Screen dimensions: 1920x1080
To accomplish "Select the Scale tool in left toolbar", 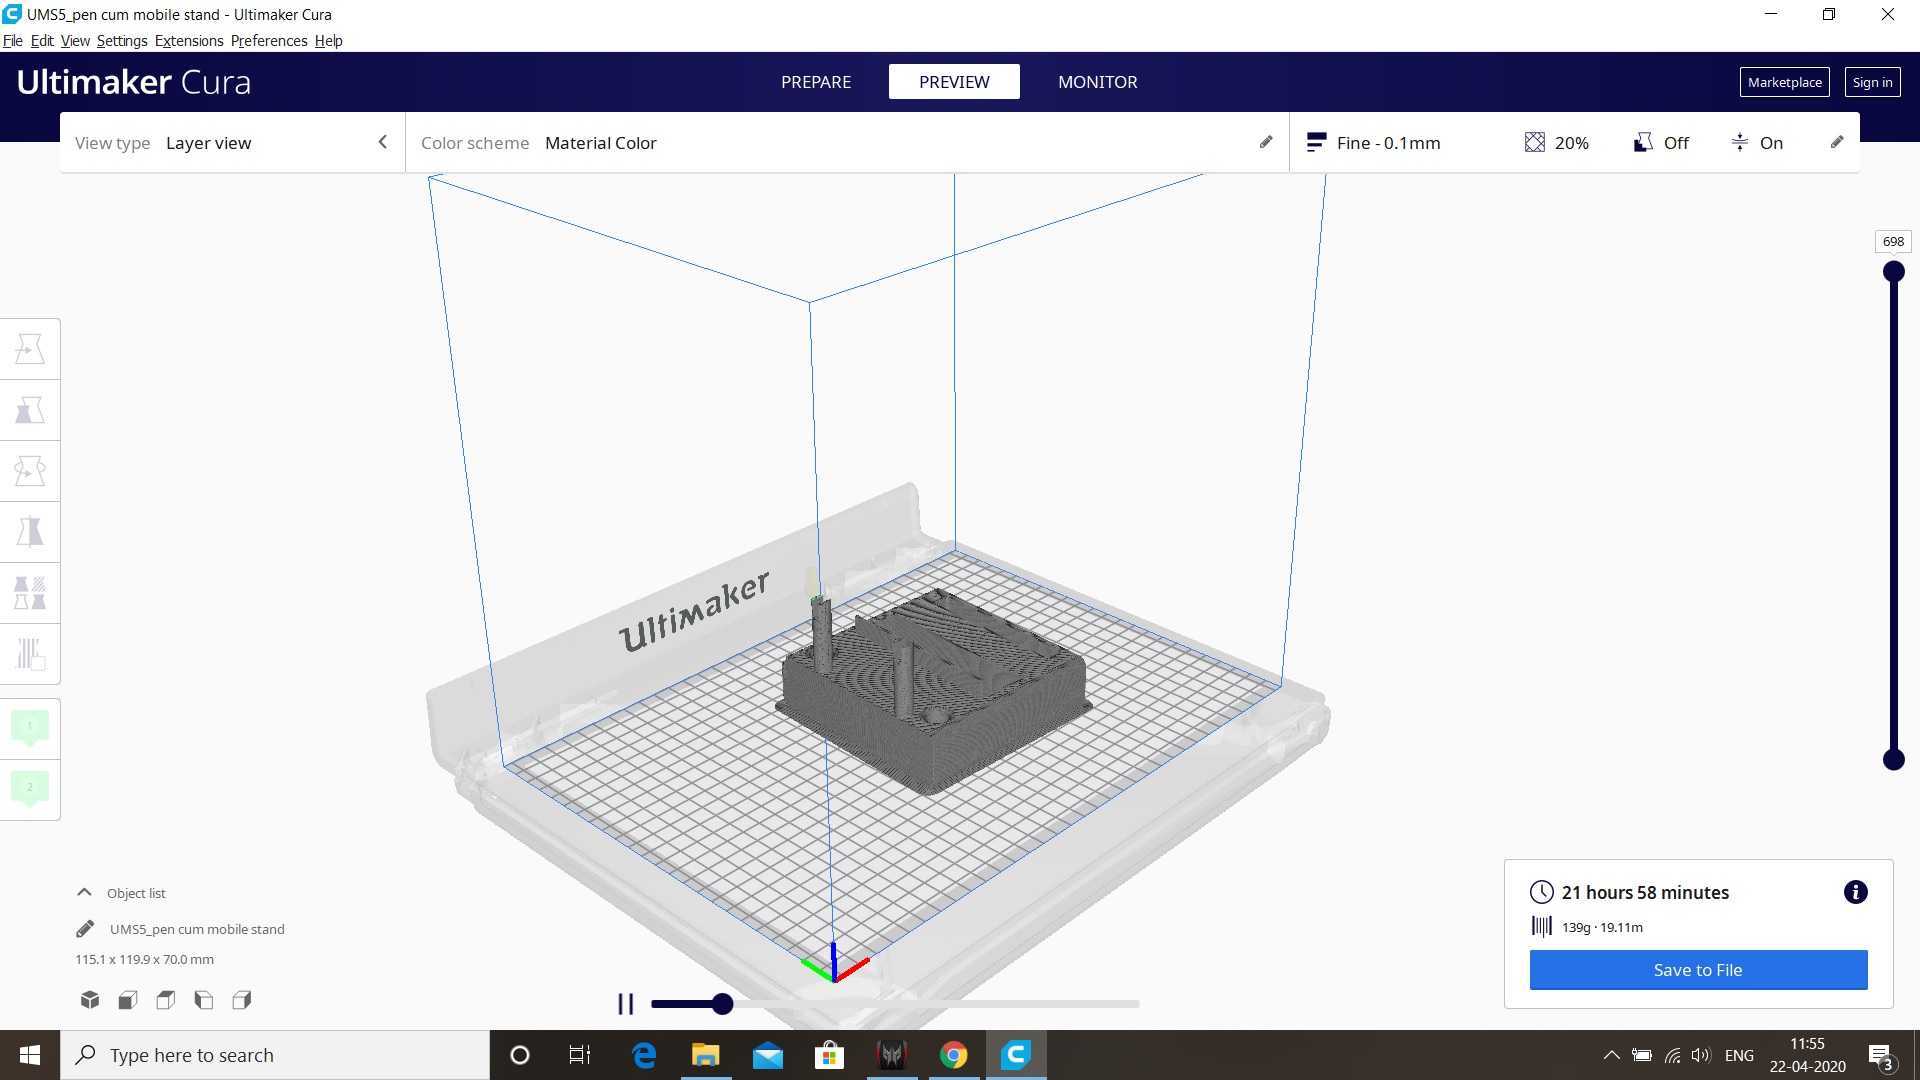I will 30,410.
